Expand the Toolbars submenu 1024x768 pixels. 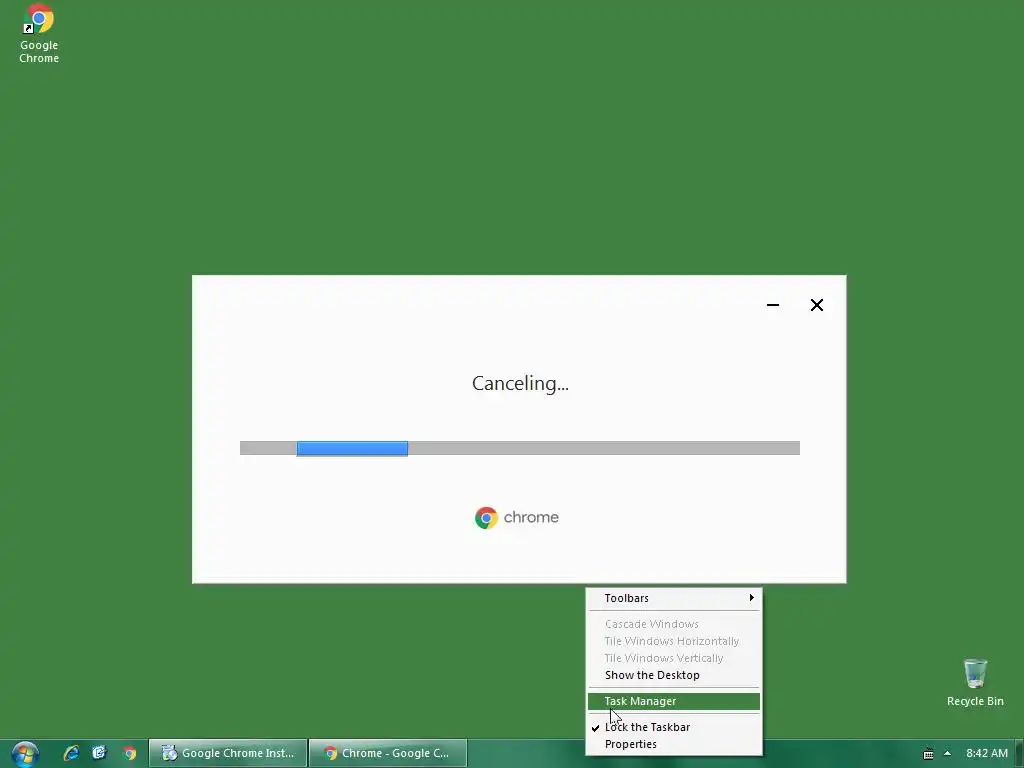point(674,598)
